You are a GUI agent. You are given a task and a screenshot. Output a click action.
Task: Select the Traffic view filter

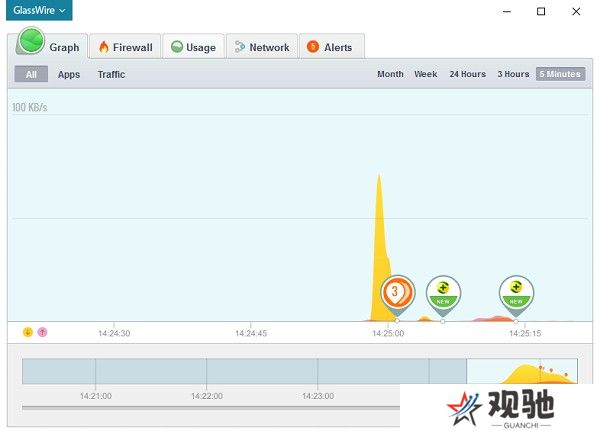[111, 74]
